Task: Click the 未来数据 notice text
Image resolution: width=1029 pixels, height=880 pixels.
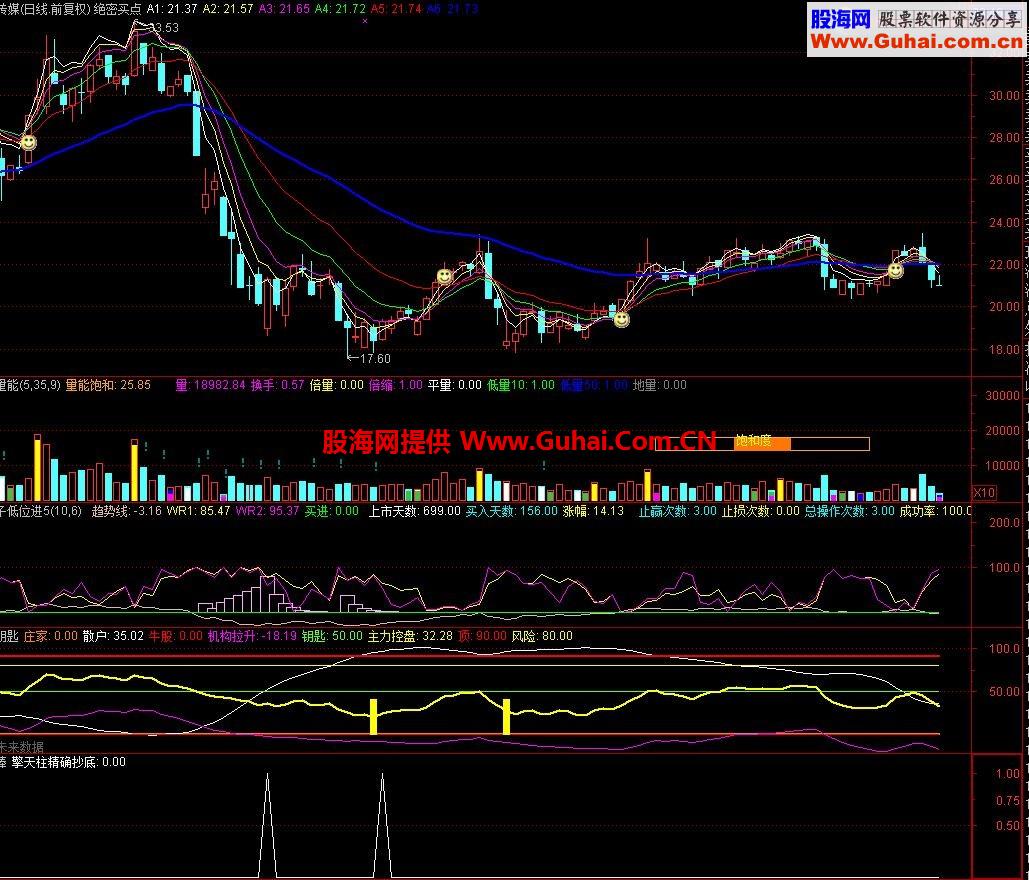Action: point(22,747)
